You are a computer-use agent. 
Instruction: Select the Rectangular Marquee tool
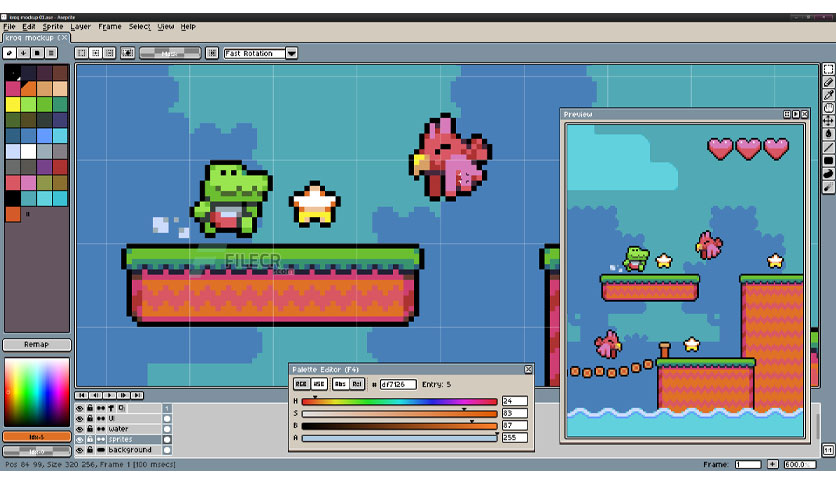click(828, 69)
